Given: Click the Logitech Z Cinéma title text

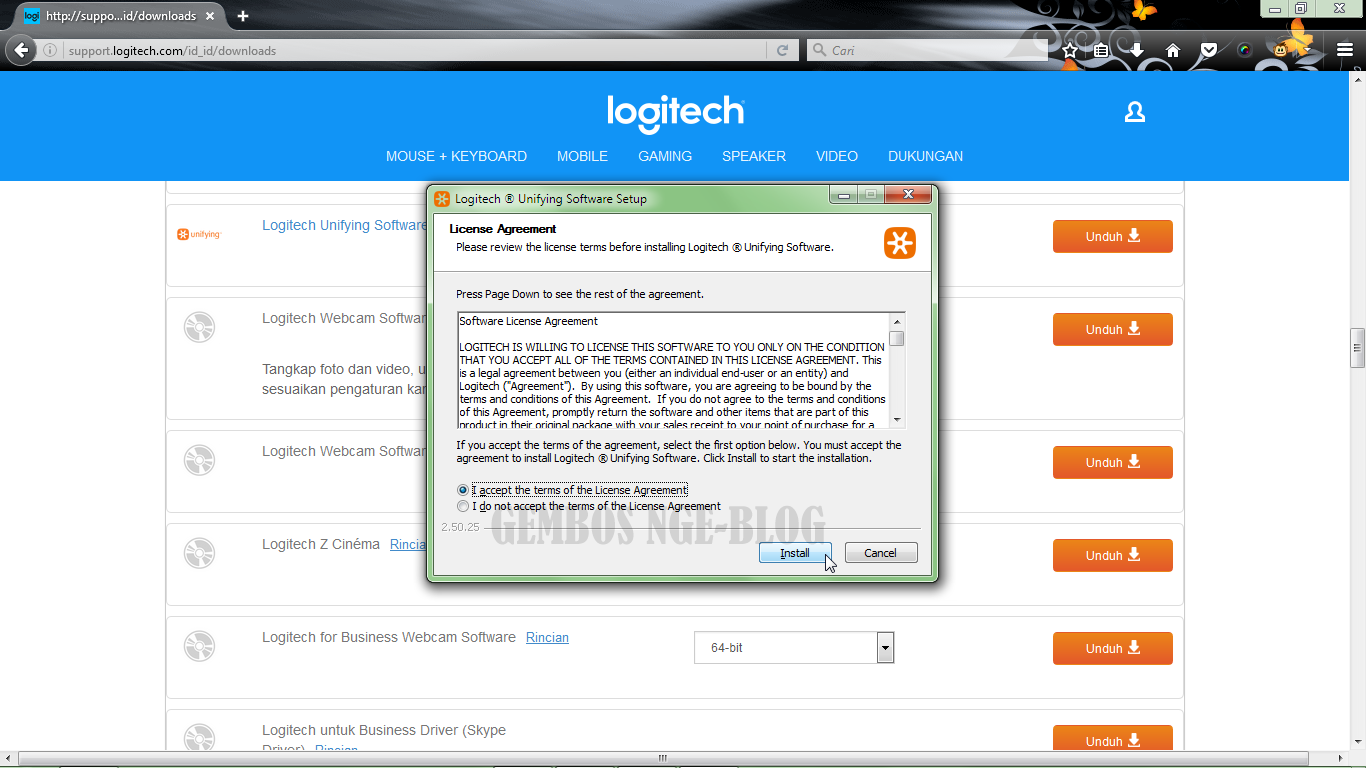Looking at the screenshot, I should [321, 544].
